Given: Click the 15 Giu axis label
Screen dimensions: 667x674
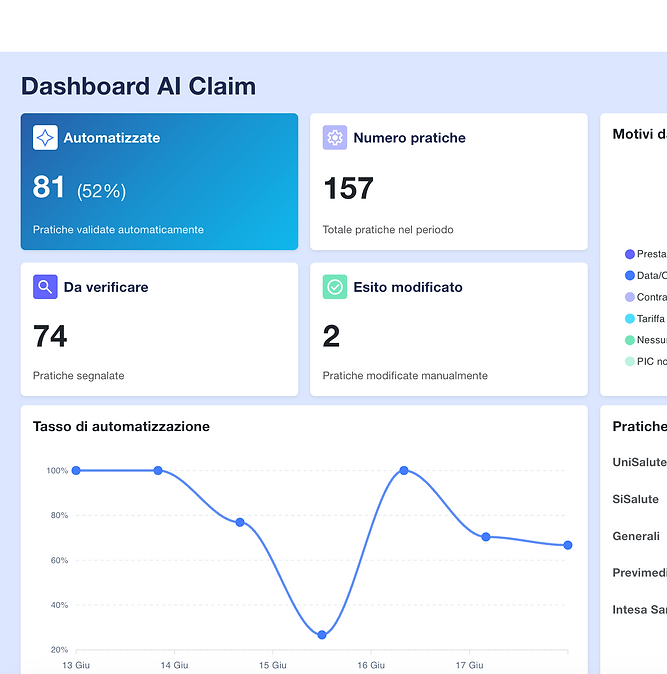Looking at the screenshot, I should [272, 665].
